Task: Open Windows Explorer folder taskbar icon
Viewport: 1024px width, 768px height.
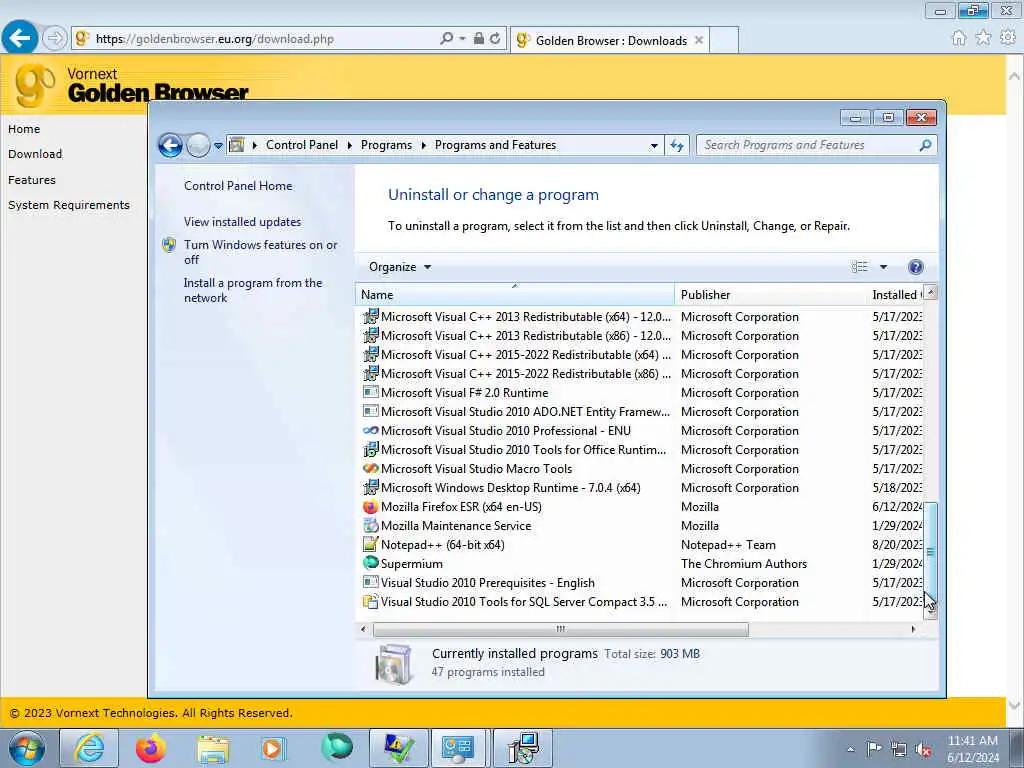Action: (213, 750)
